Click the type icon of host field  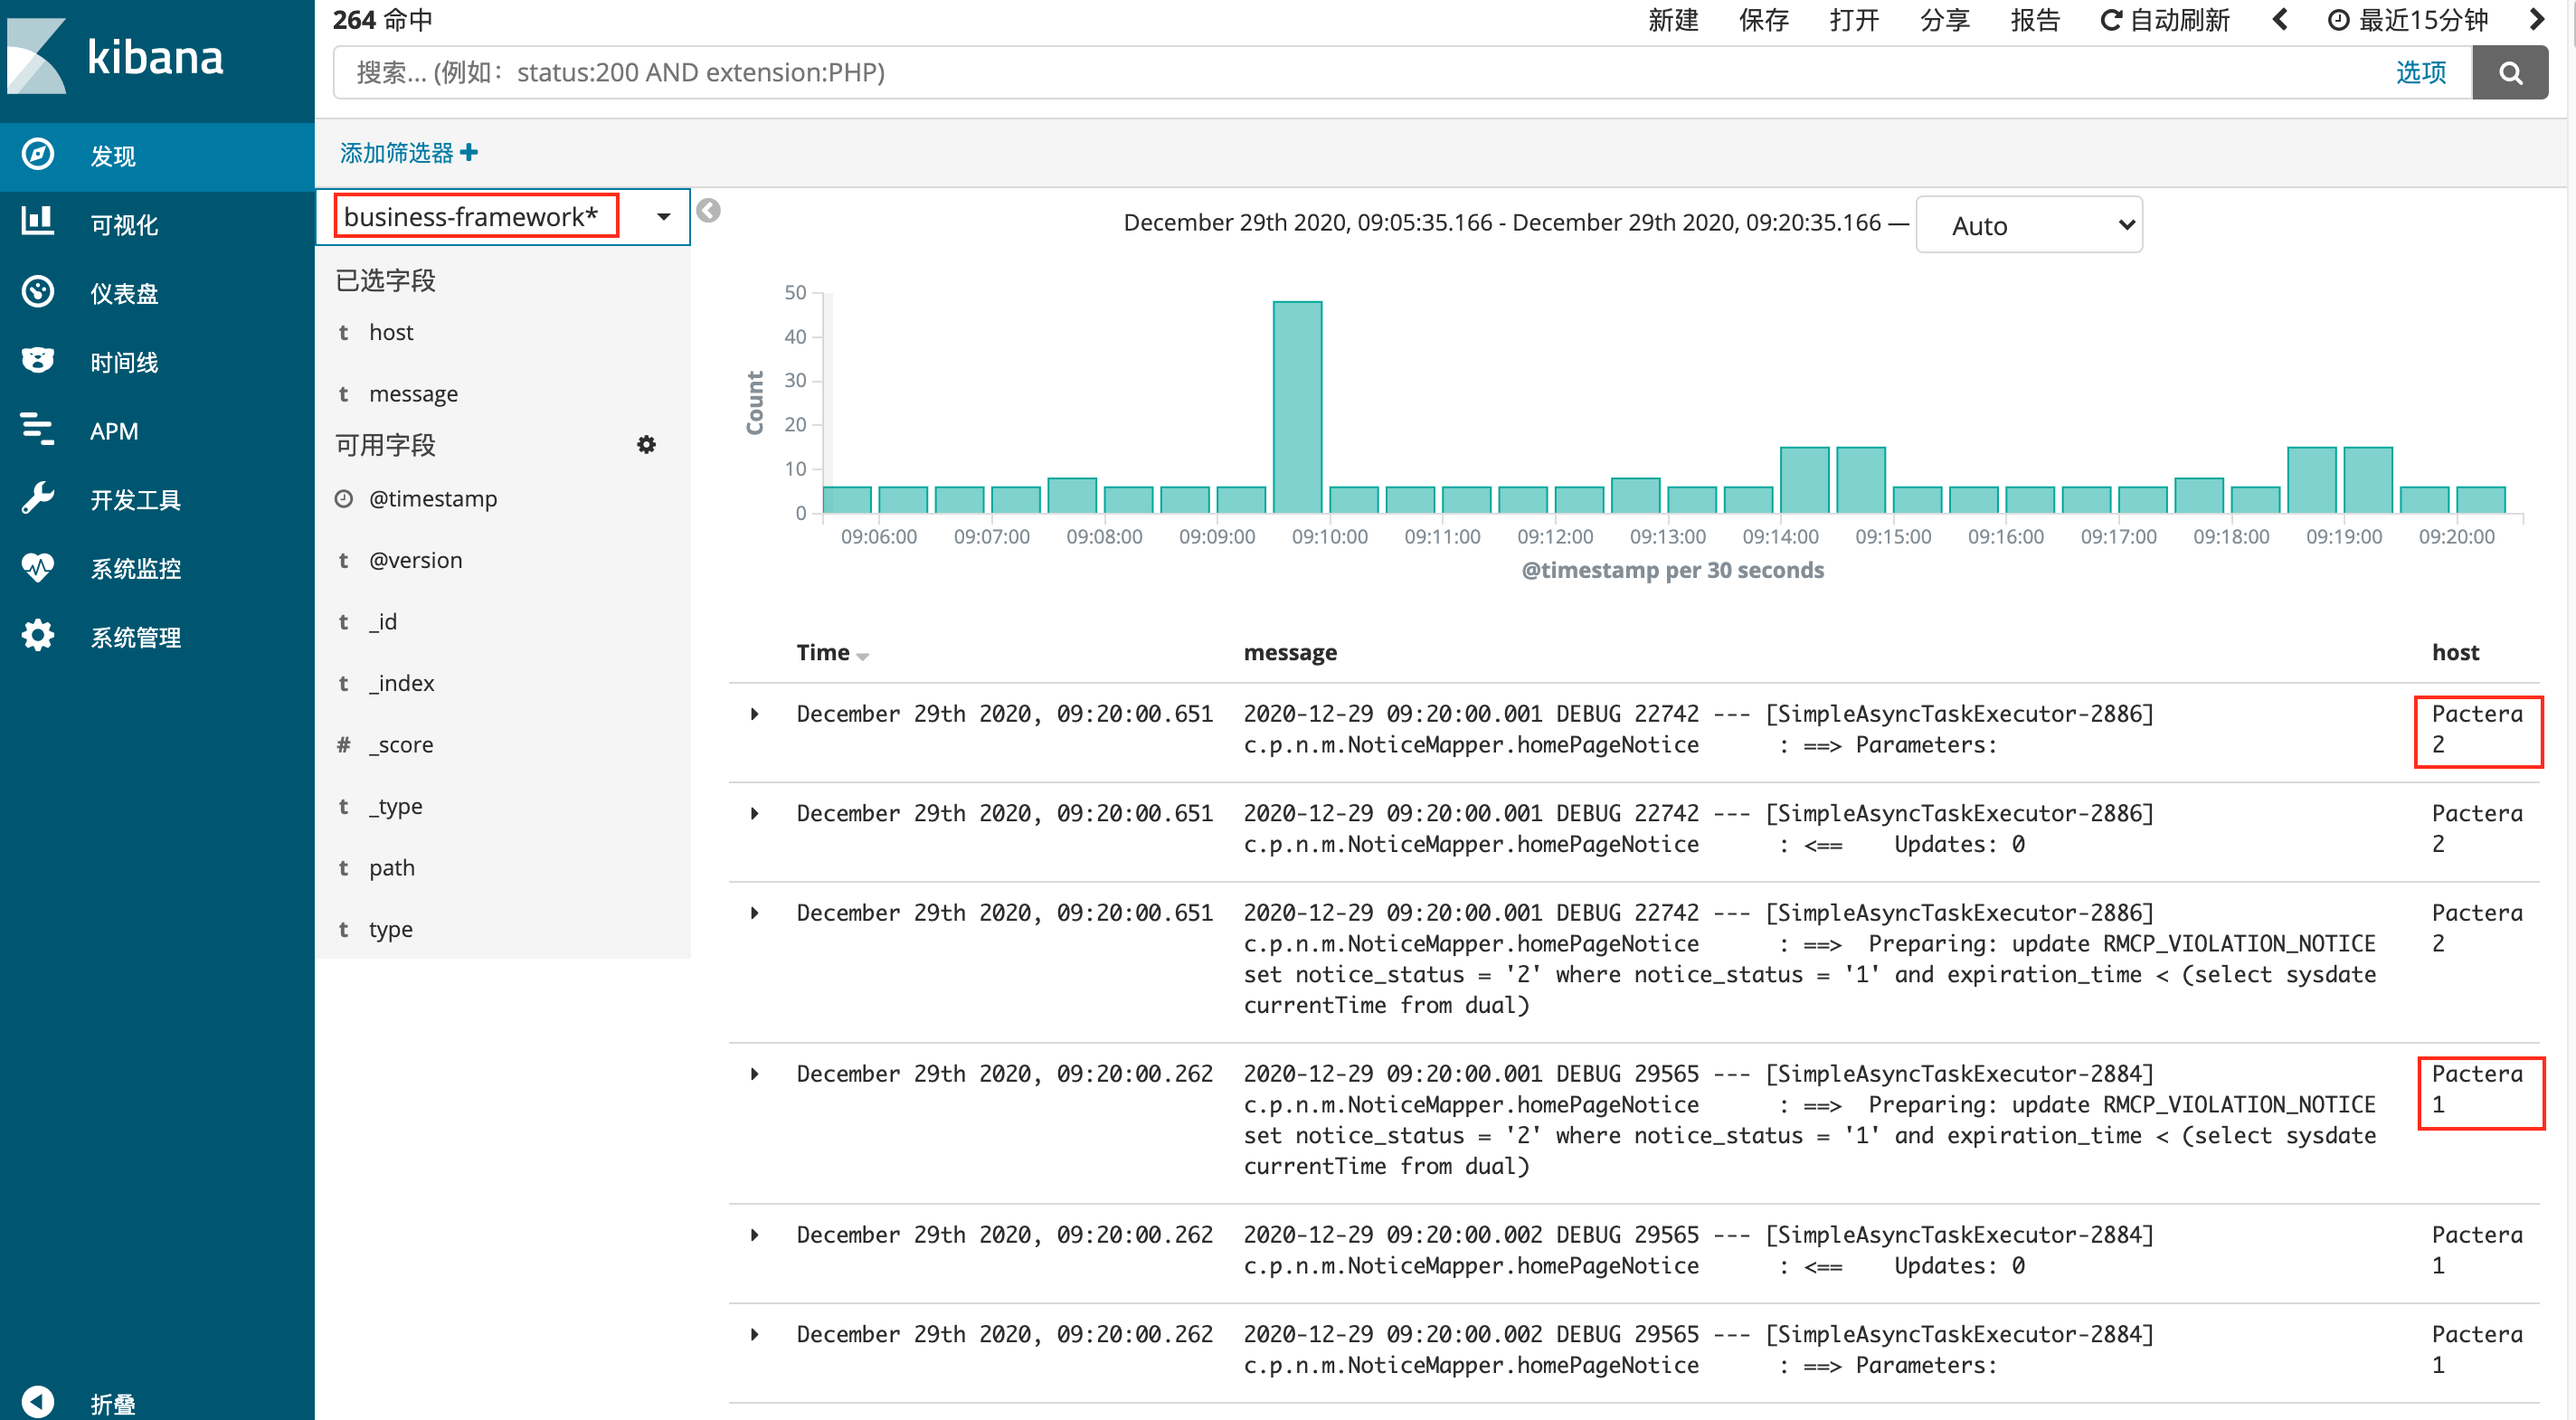[343, 332]
